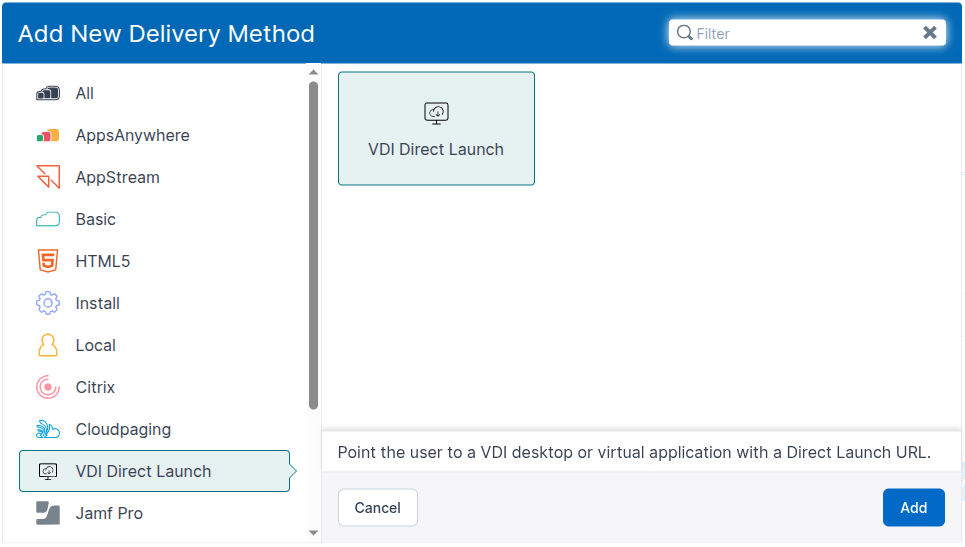Click the All category icon

coord(47,93)
